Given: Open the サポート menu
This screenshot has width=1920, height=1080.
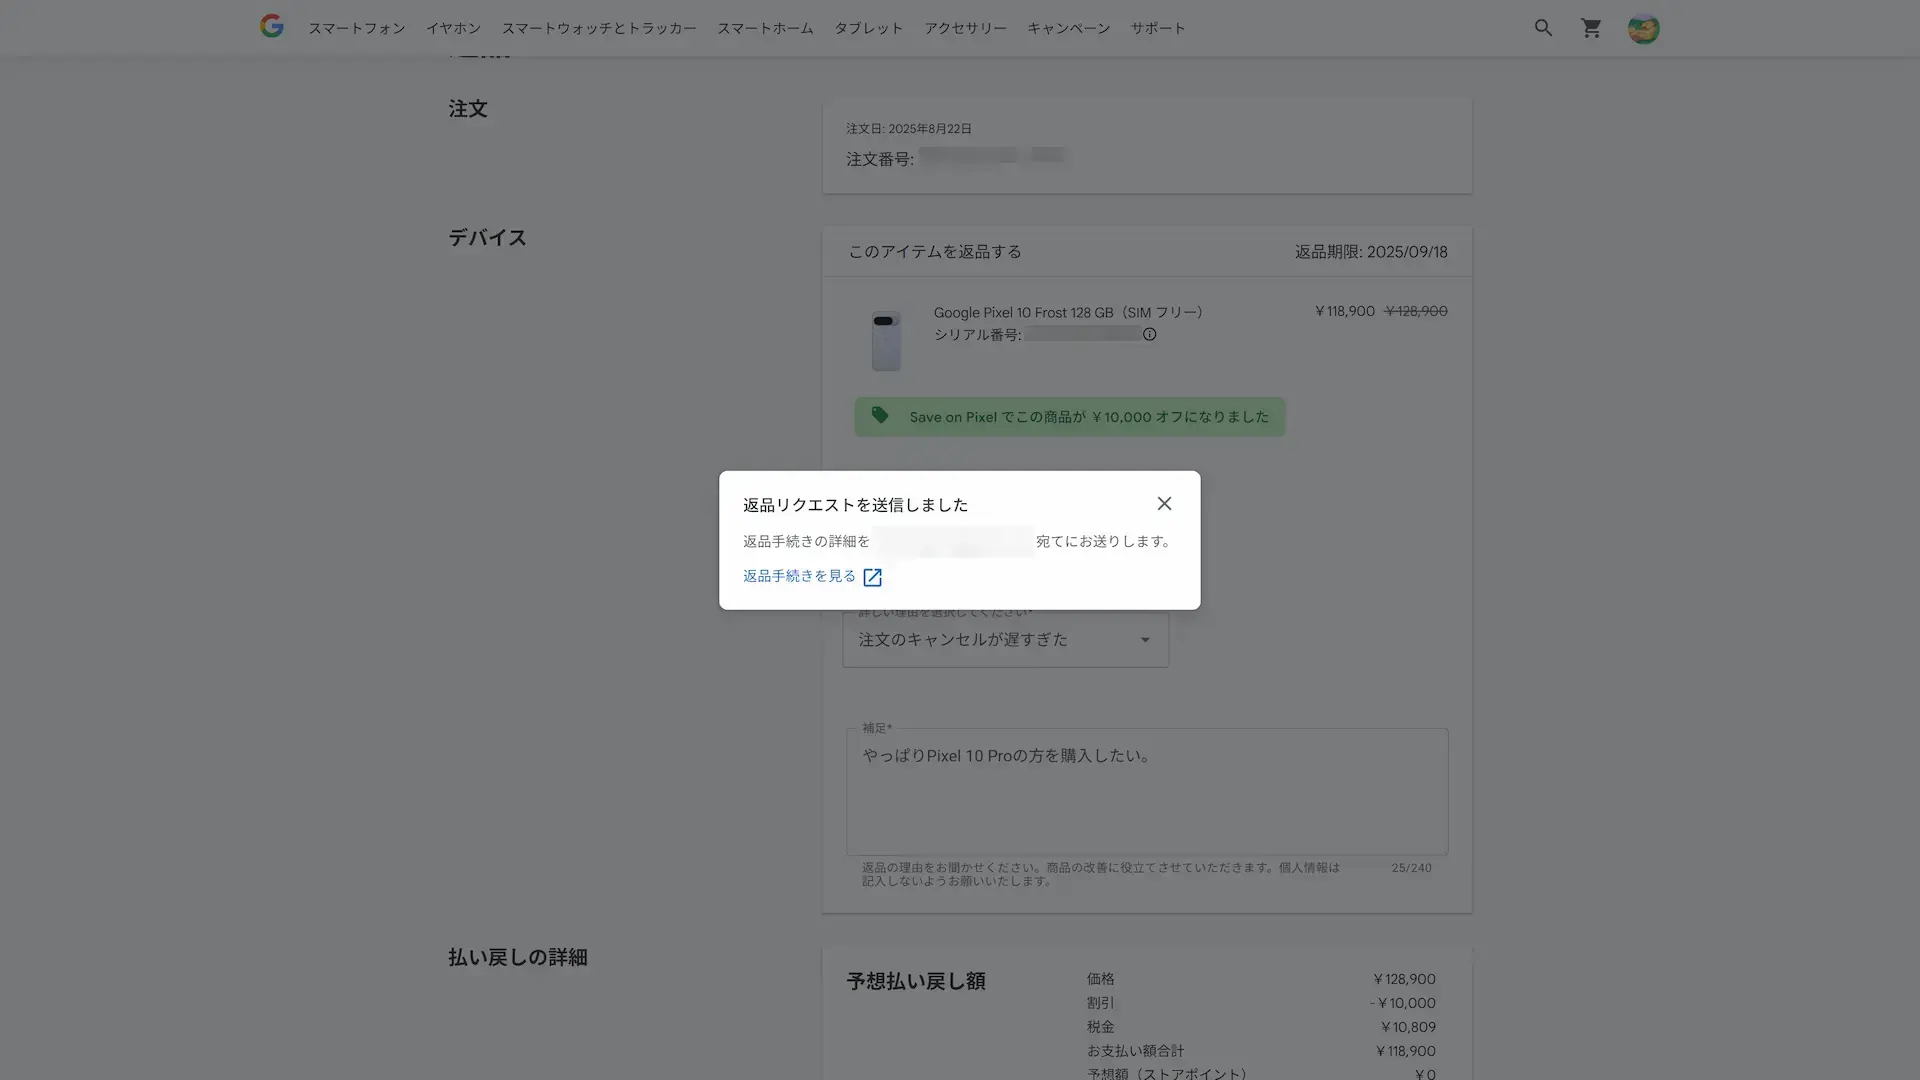Looking at the screenshot, I should point(1157,28).
